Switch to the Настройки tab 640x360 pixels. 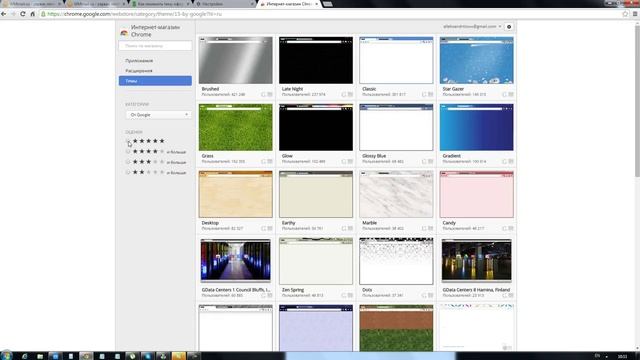[x=224, y=4]
